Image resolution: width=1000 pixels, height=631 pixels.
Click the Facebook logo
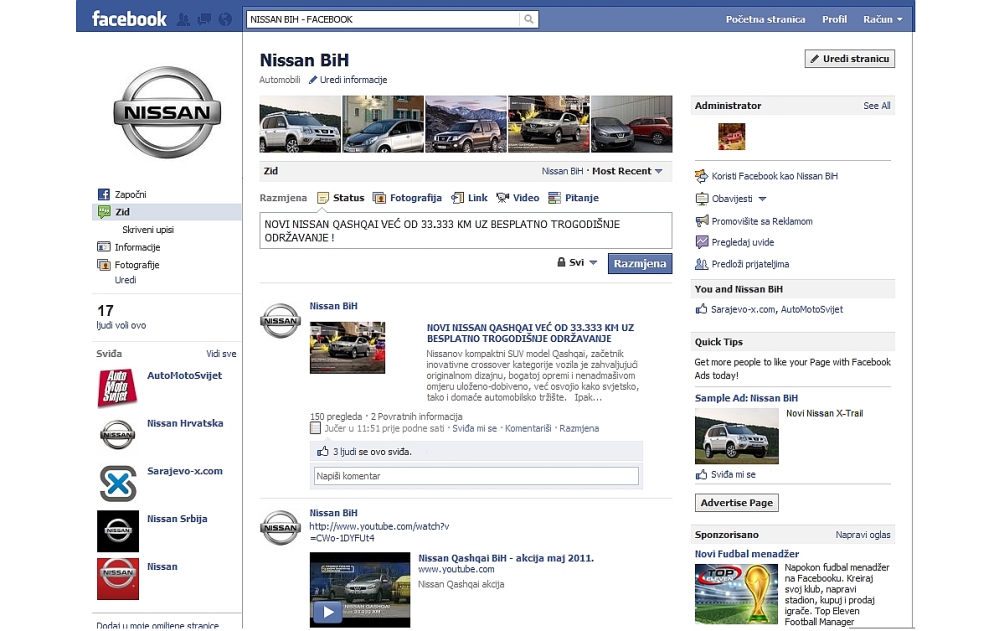point(129,19)
